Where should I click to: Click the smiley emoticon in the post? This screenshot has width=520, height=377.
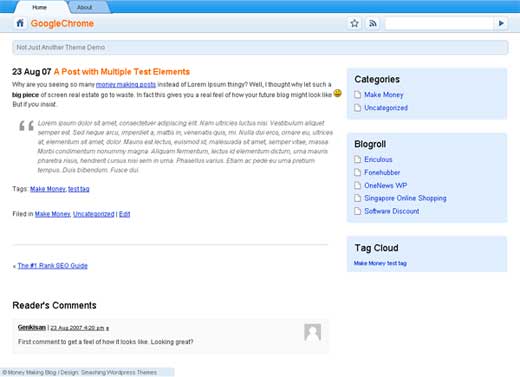point(337,93)
